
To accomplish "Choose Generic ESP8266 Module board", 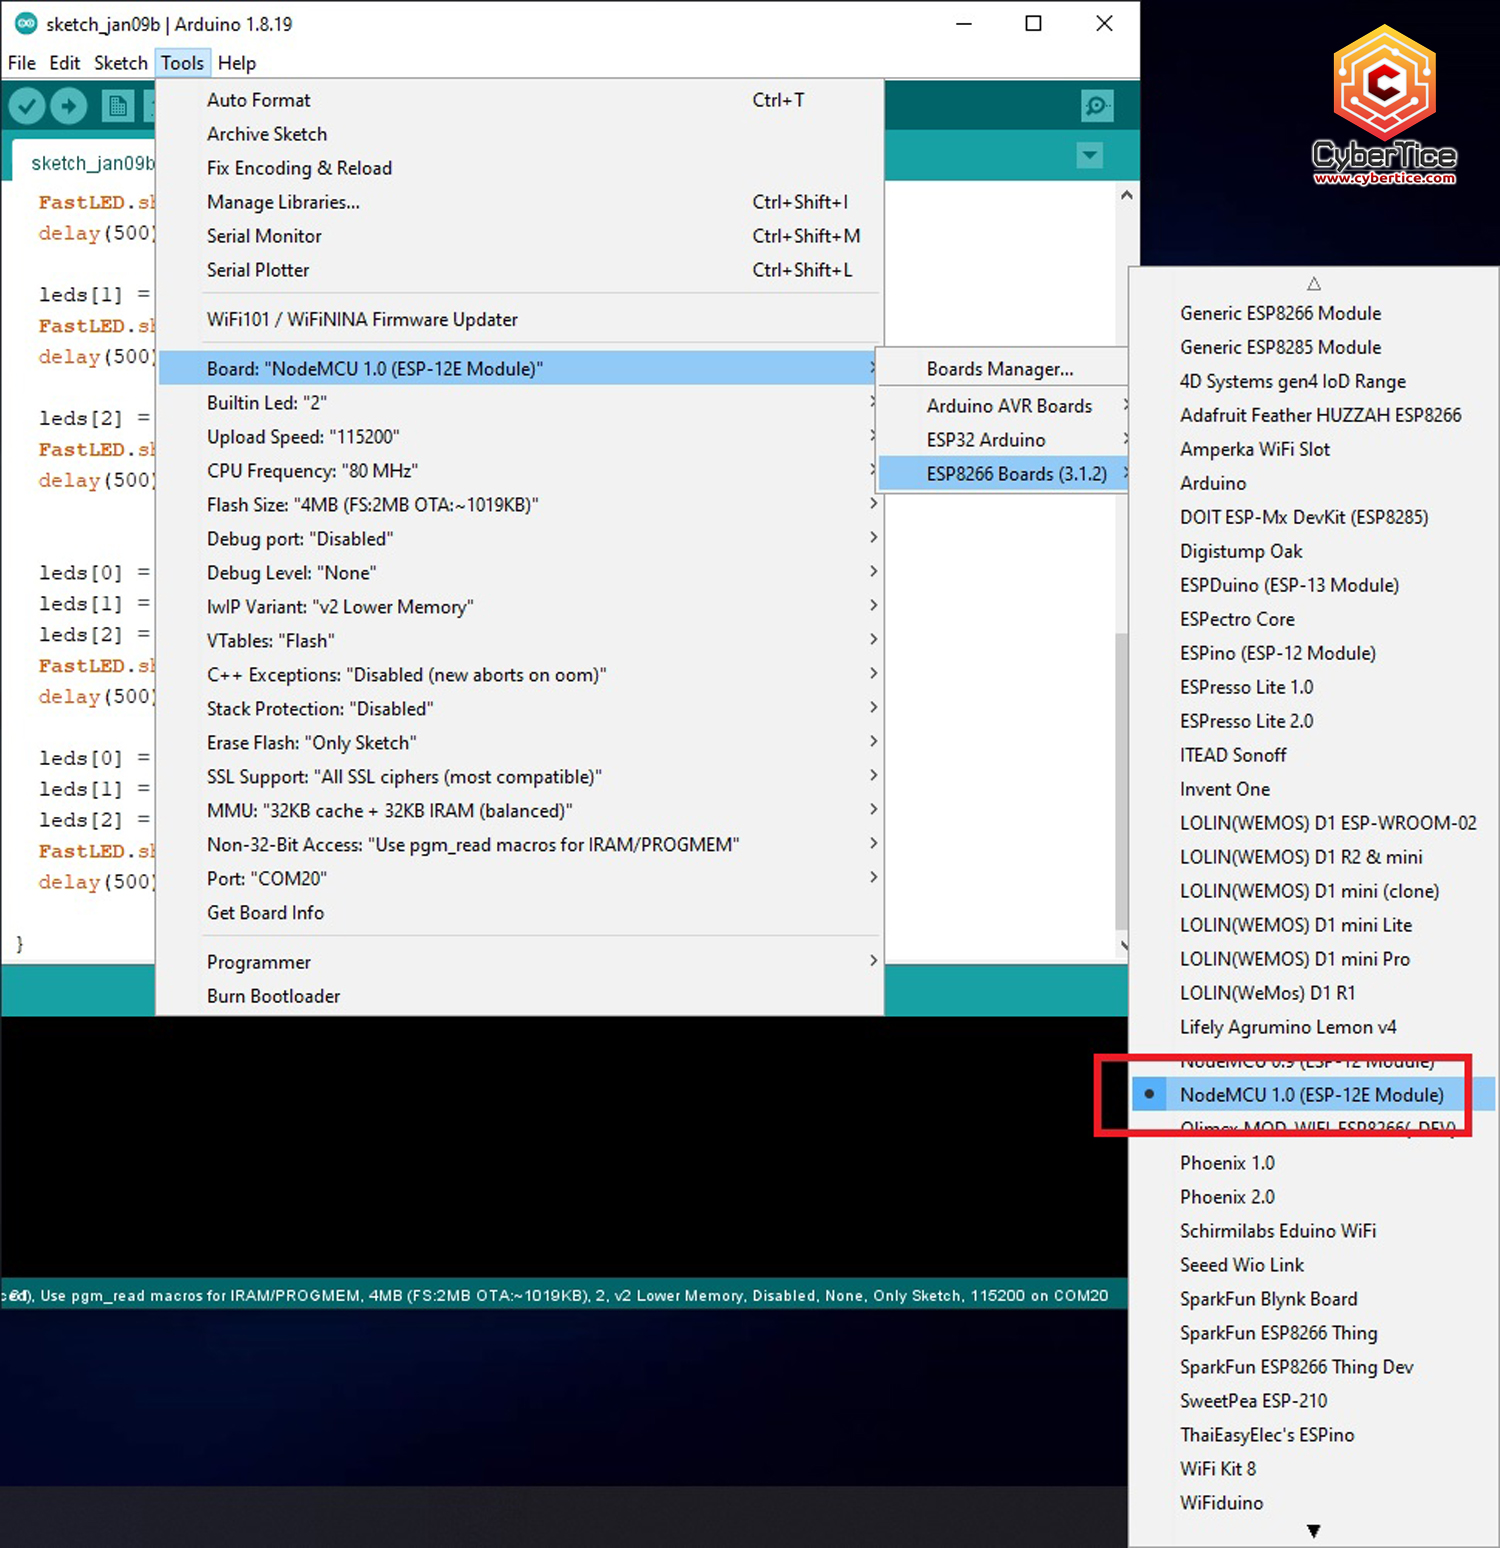I will 1280,313.
